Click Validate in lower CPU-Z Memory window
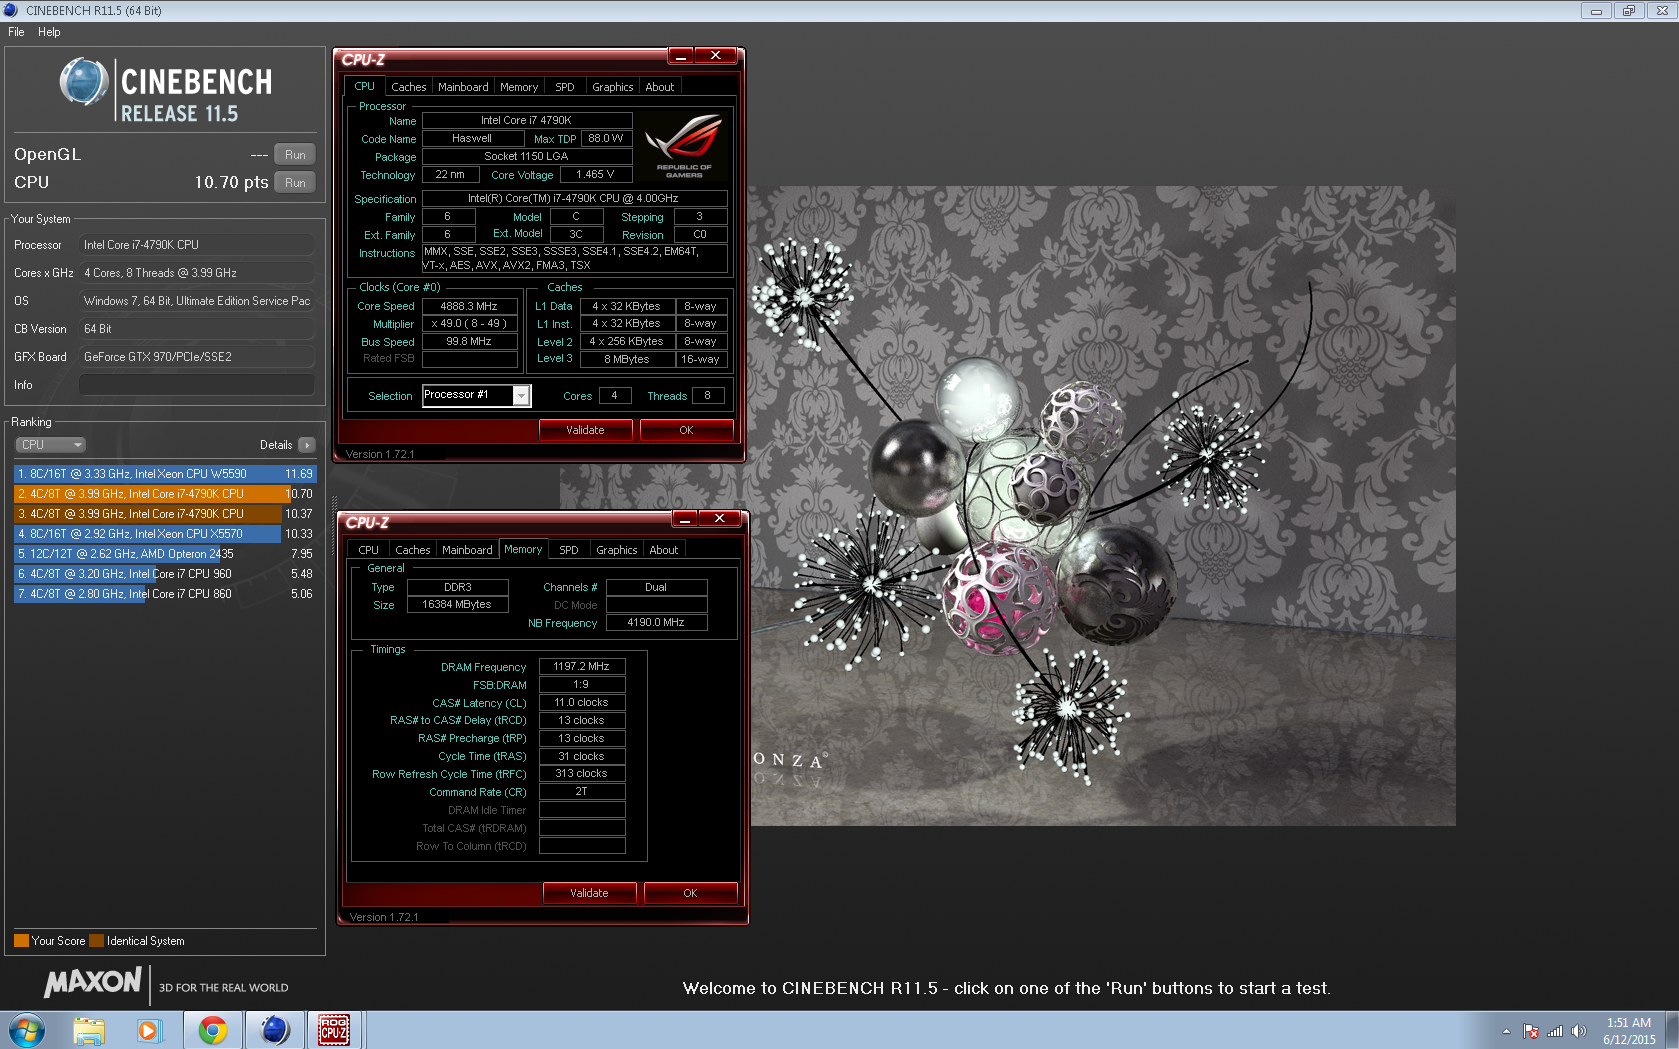This screenshot has height=1049, width=1679. pos(590,893)
